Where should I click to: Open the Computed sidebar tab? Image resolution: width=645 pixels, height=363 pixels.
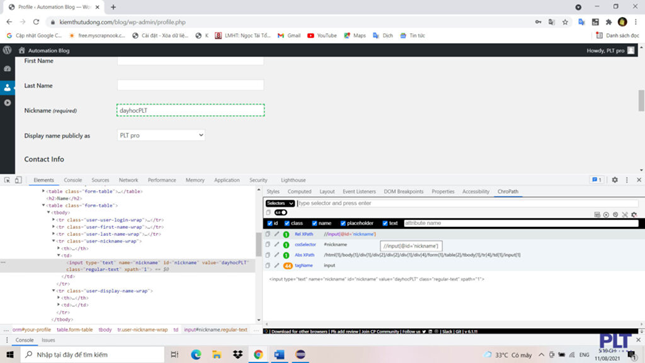(x=299, y=191)
